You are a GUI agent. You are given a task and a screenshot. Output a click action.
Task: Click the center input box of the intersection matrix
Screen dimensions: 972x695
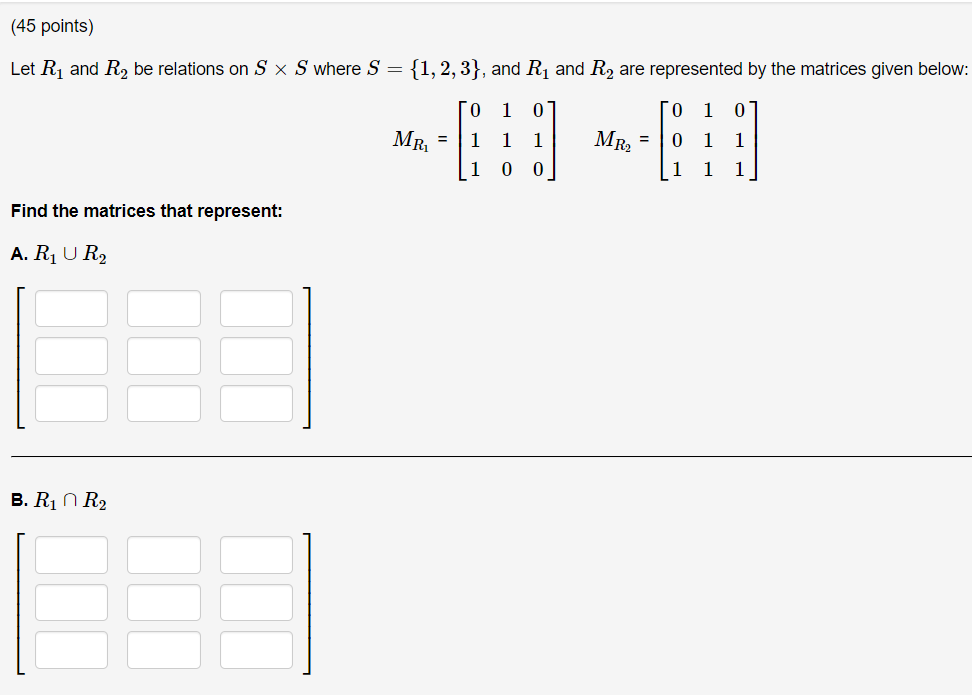click(x=164, y=602)
